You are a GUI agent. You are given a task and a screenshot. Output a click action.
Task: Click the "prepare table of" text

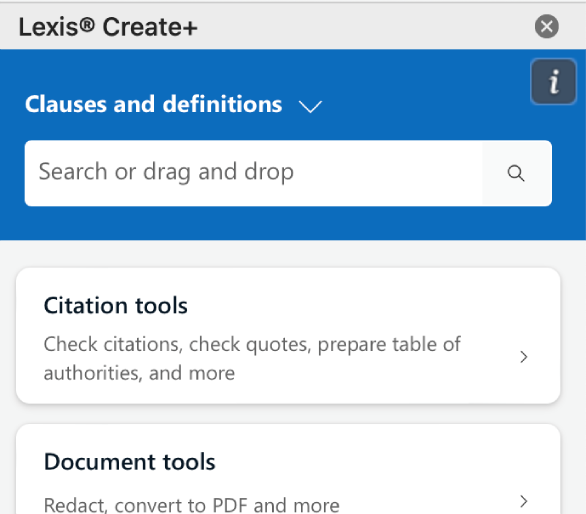[389, 344]
